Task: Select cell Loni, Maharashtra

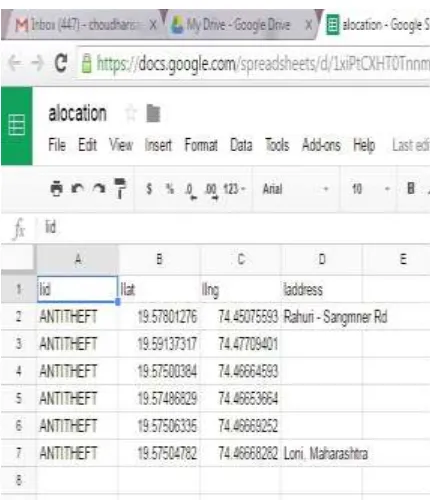Action: click(x=325, y=453)
